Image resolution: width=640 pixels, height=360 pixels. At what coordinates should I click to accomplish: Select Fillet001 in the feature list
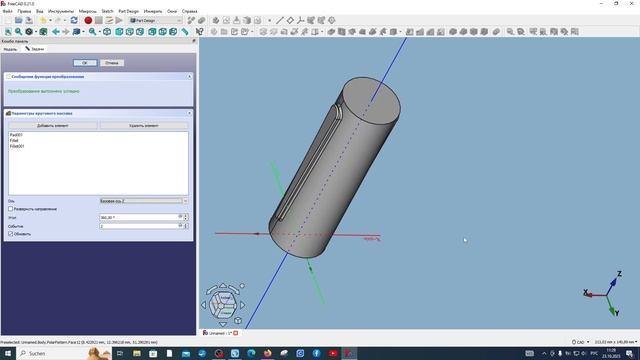click(x=17, y=146)
